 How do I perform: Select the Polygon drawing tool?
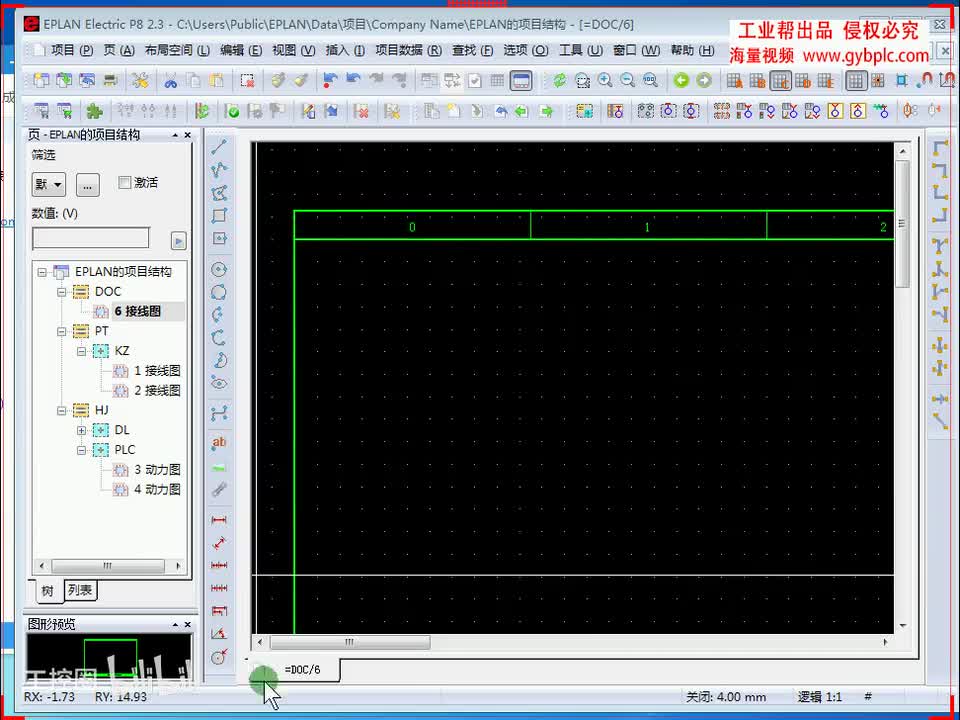click(x=219, y=193)
